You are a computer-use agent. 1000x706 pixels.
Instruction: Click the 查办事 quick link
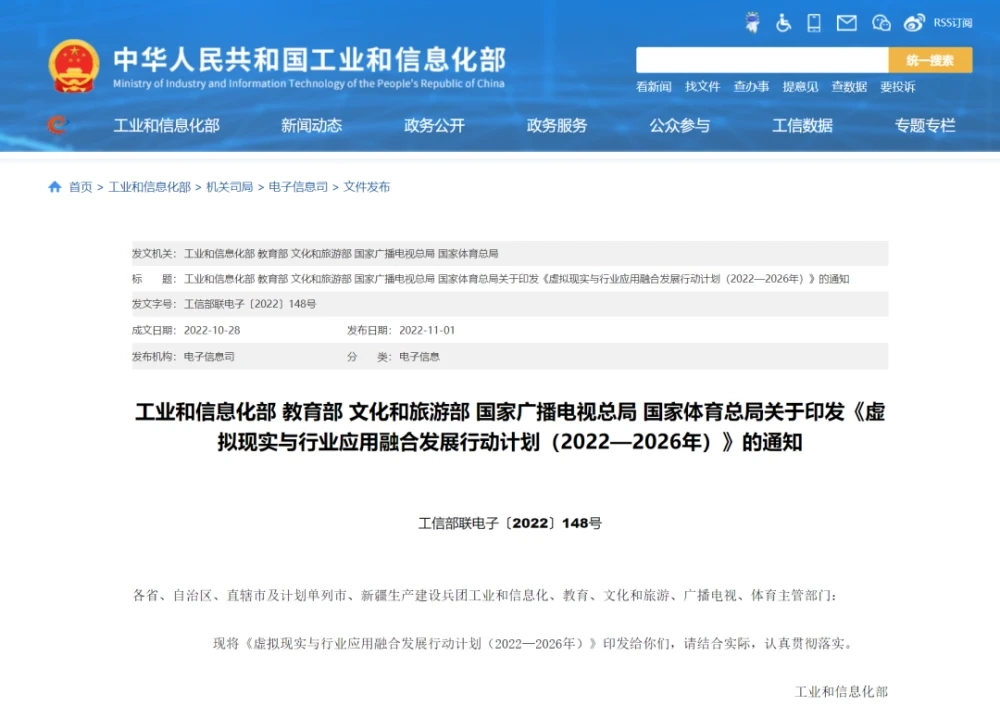[x=751, y=87]
